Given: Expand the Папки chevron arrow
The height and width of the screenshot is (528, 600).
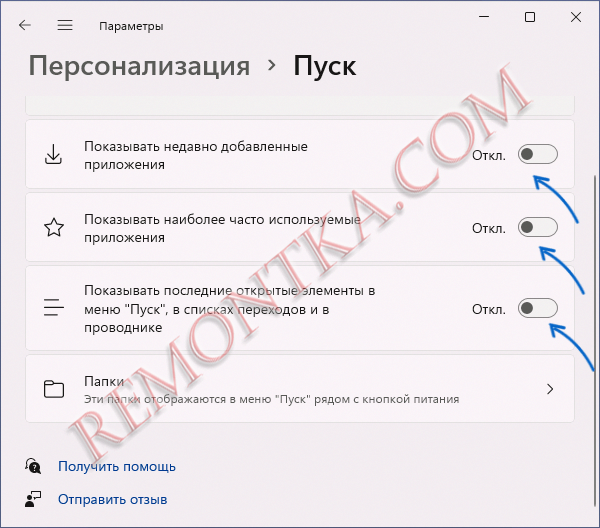Looking at the screenshot, I should pos(550,389).
